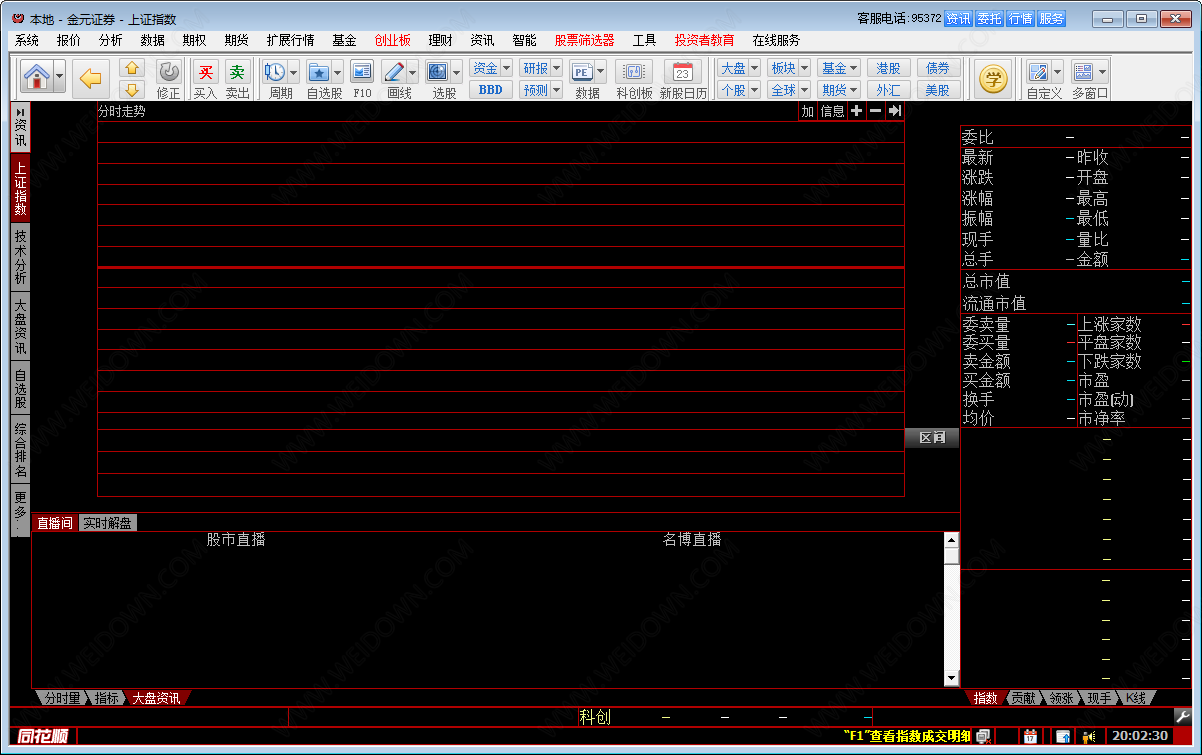Click the page up arrow icon
Image resolution: width=1202 pixels, height=755 pixels.
pyautogui.click(x=132, y=68)
